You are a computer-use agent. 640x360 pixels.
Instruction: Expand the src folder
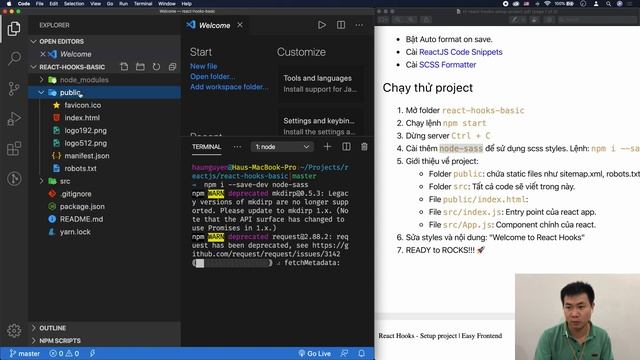41,181
